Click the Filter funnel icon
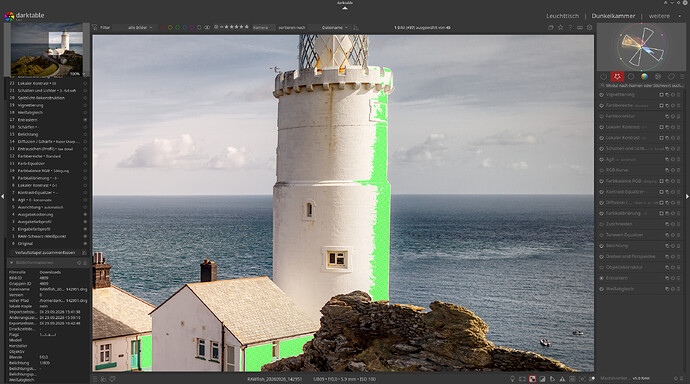690x384 pixels. [x=95, y=27]
